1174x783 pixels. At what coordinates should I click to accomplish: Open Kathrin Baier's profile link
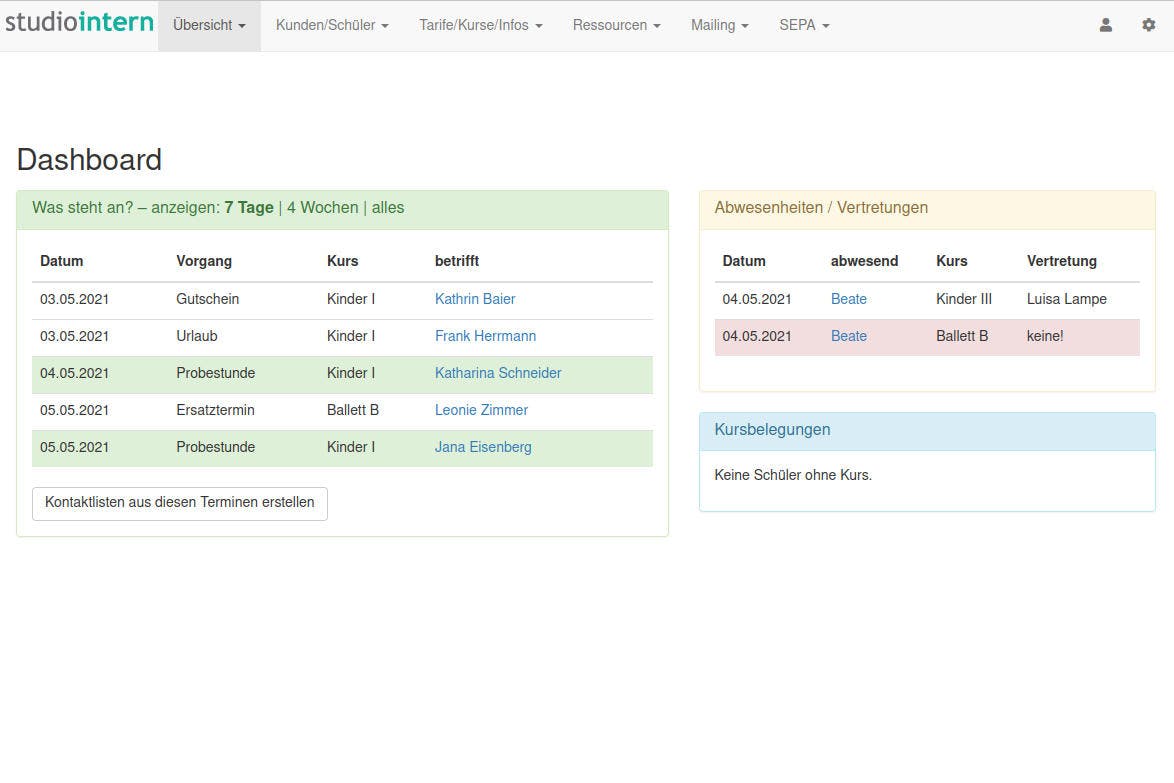coord(475,299)
